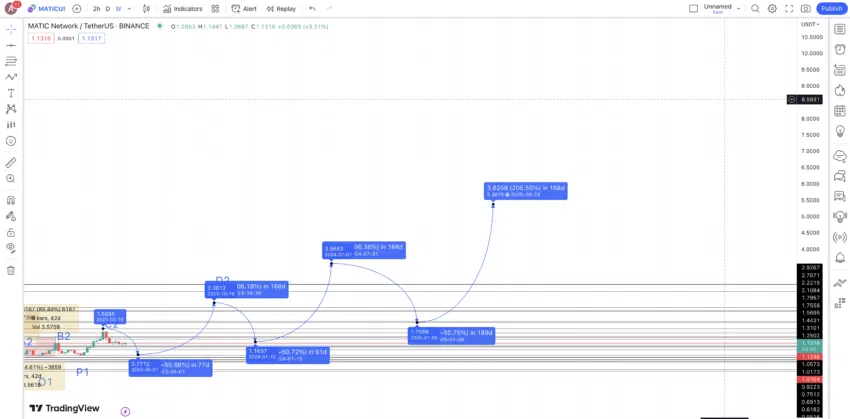Select the D daily timeframe
This screenshot has width=850, height=419.
(108, 9)
